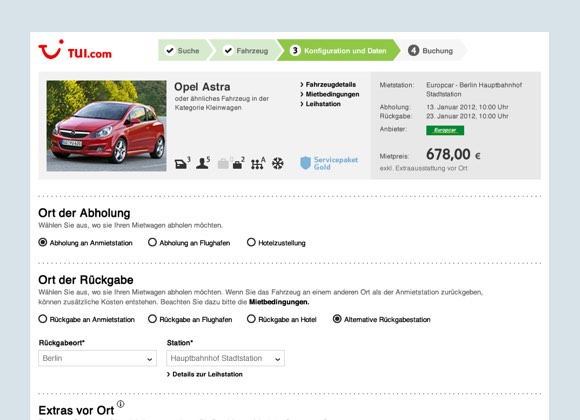Select Abholung an Flughafen radio option

tap(152, 242)
